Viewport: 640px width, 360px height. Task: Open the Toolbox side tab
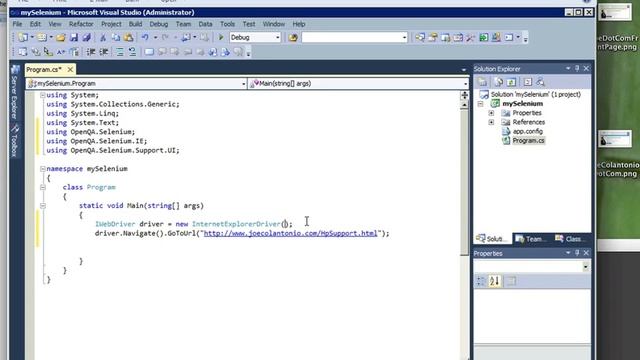(15, 141)
